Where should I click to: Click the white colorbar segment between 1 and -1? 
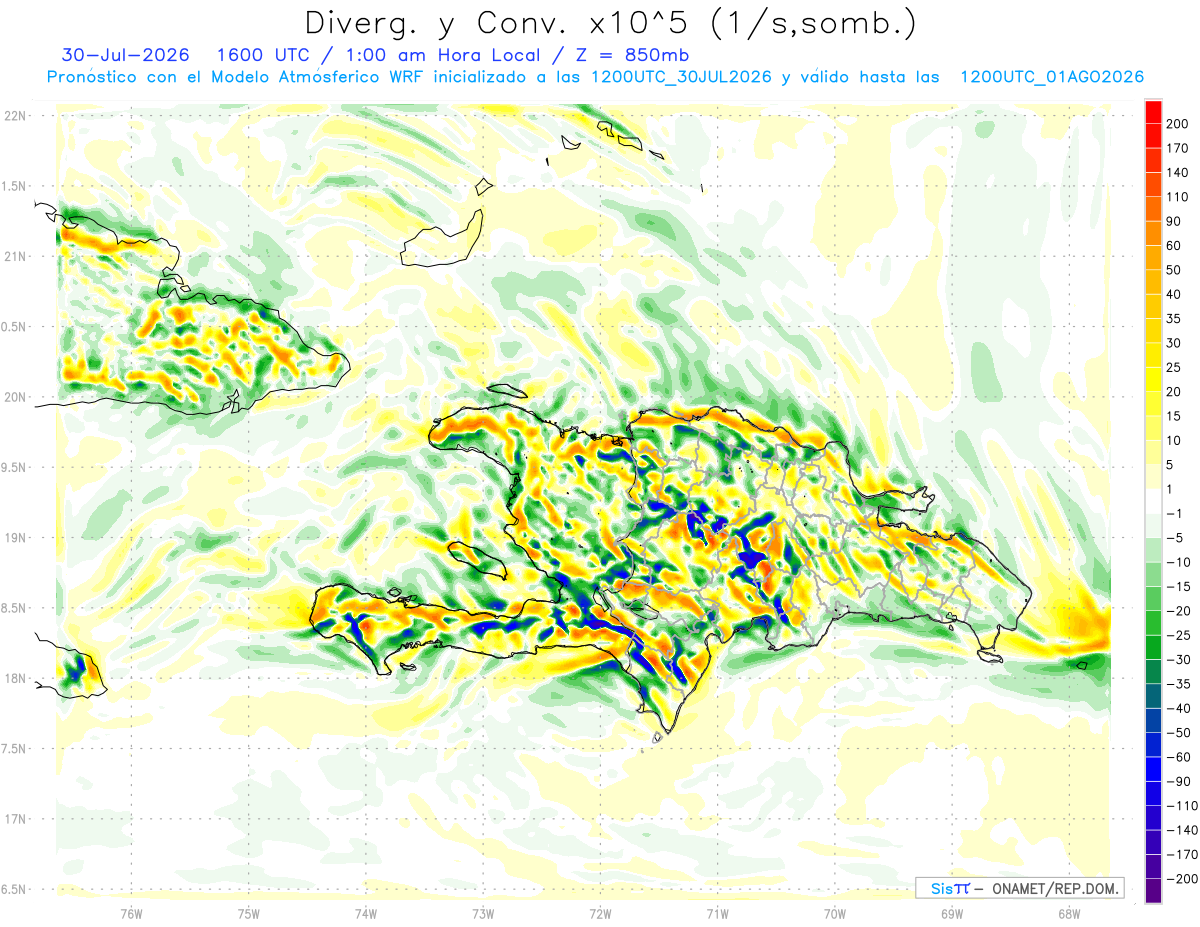click(x=1154, y=501)
